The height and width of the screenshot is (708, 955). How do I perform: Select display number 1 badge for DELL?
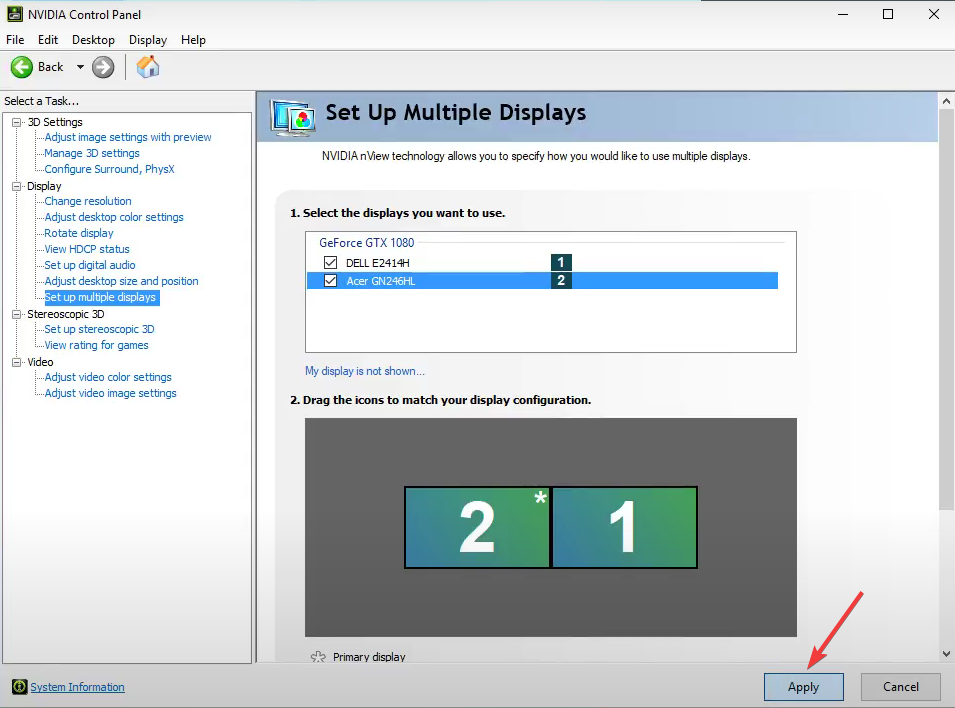coord(561,263)
